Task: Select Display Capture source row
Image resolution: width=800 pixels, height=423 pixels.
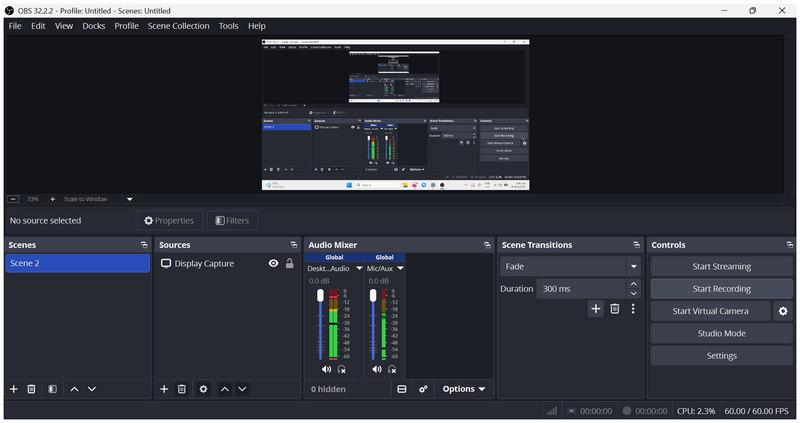Action: click(x=227, y=263)
